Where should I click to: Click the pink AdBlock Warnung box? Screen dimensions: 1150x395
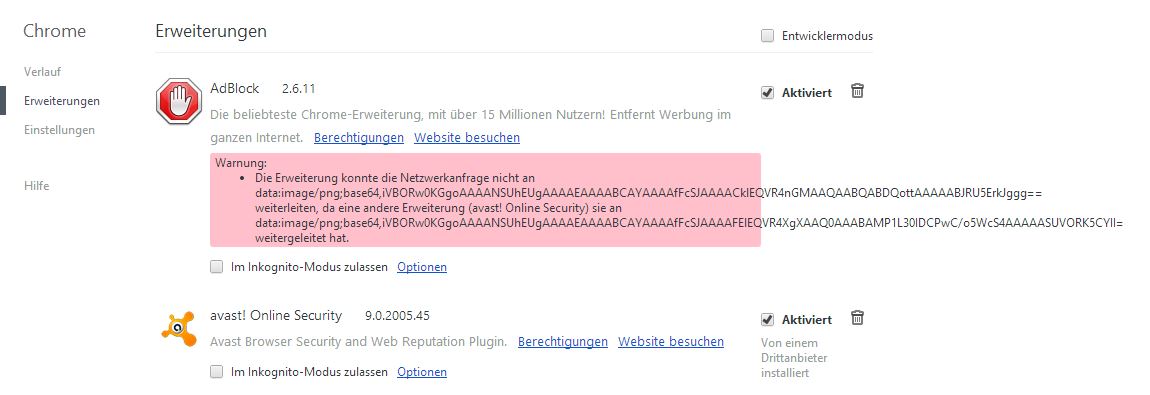point(486,199)
